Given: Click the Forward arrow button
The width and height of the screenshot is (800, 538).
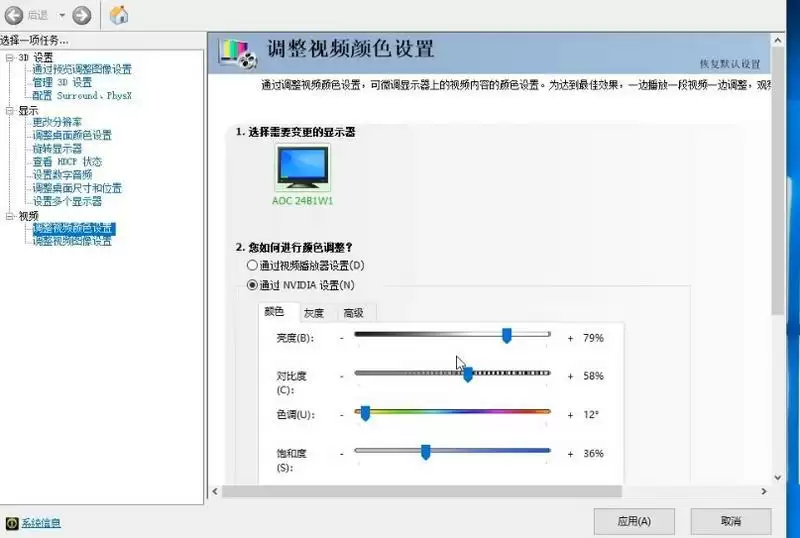Looking at the screenshot, I should pyautogui.click(x=81, y=15).
